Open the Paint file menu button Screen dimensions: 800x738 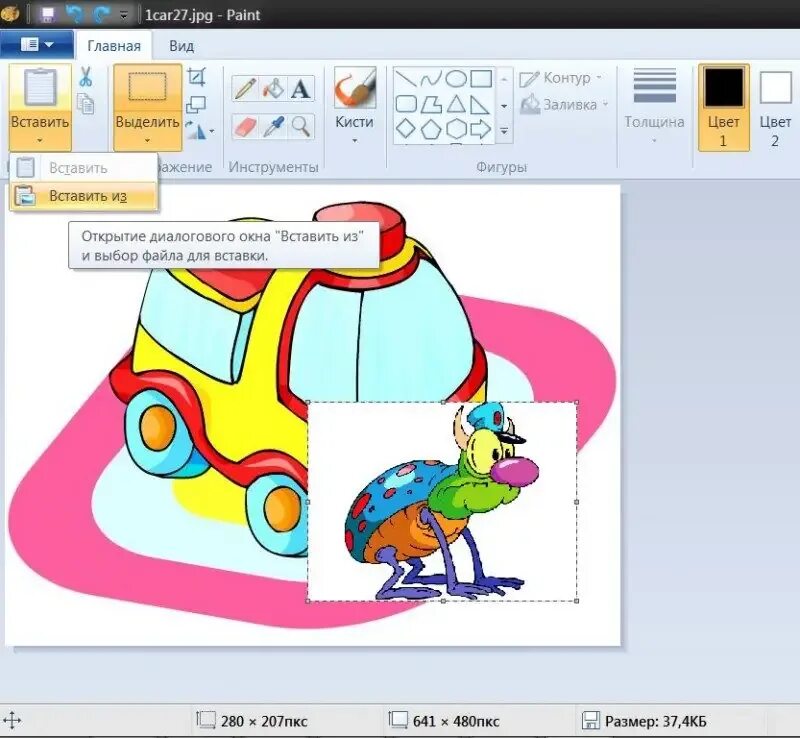coord(37,45)
